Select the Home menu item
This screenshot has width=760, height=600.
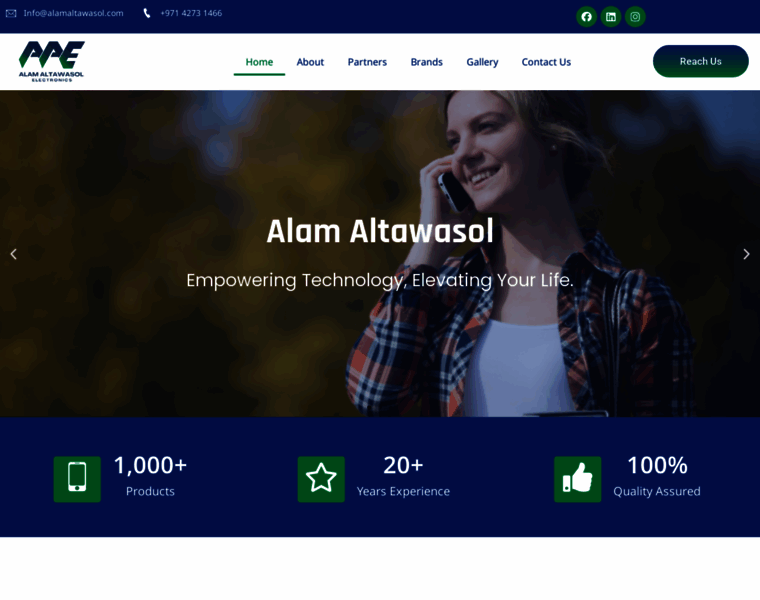tap(259, 62)
